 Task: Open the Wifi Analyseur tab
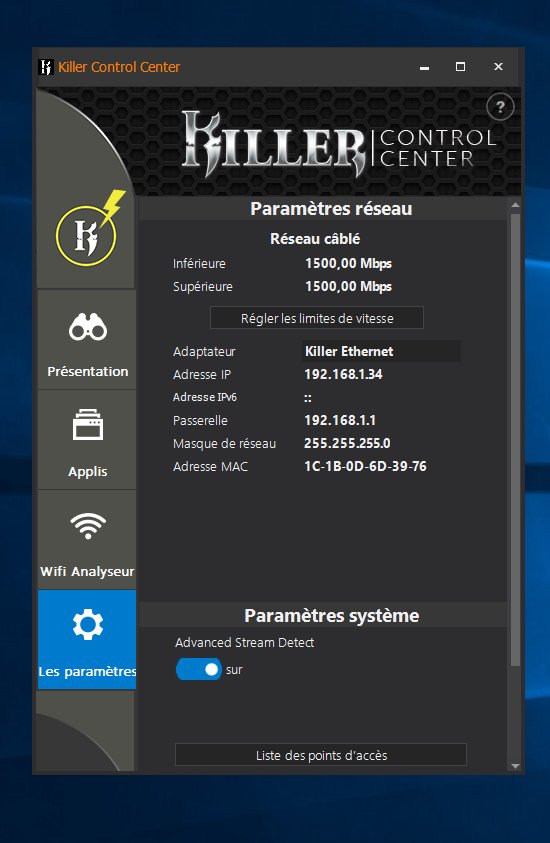87,540
